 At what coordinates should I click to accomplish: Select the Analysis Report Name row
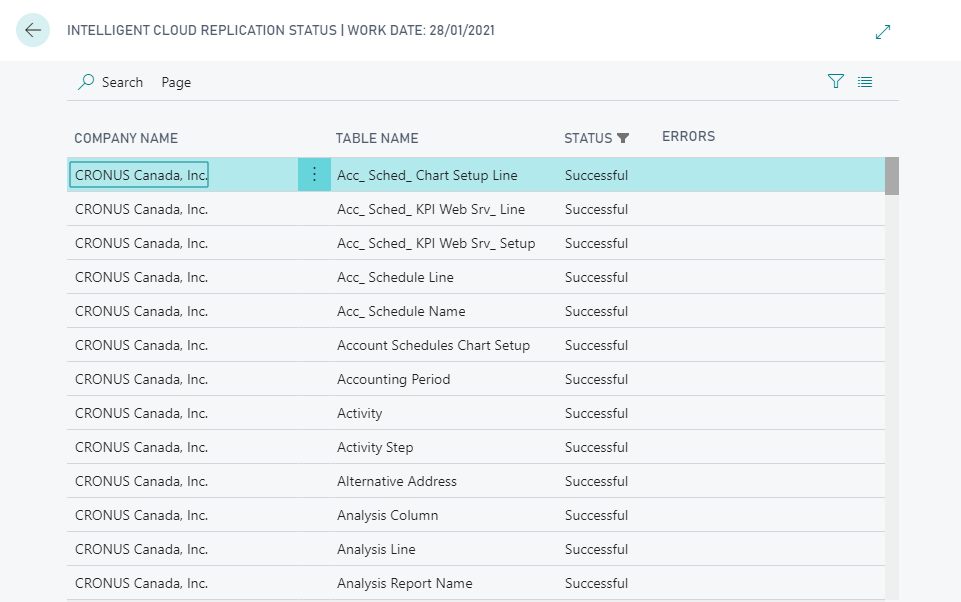404,583
